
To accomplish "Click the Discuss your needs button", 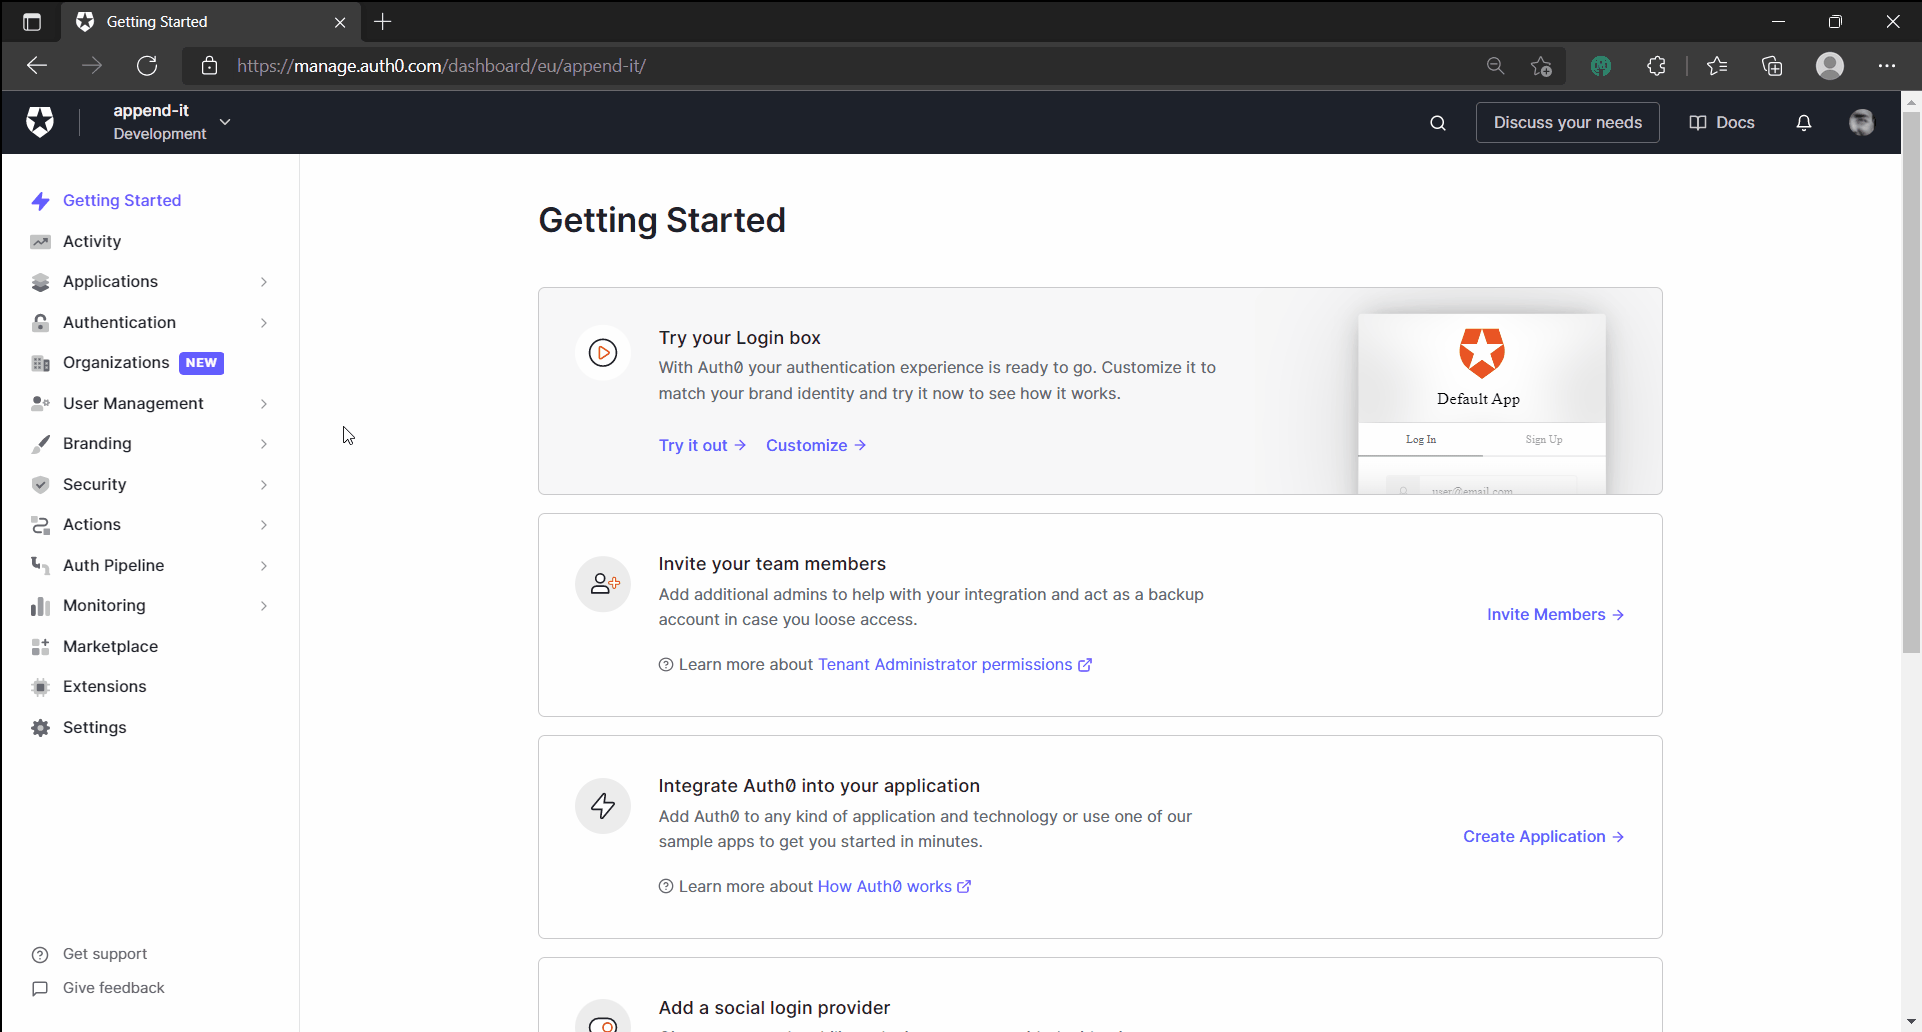I will click(1567, 122).
